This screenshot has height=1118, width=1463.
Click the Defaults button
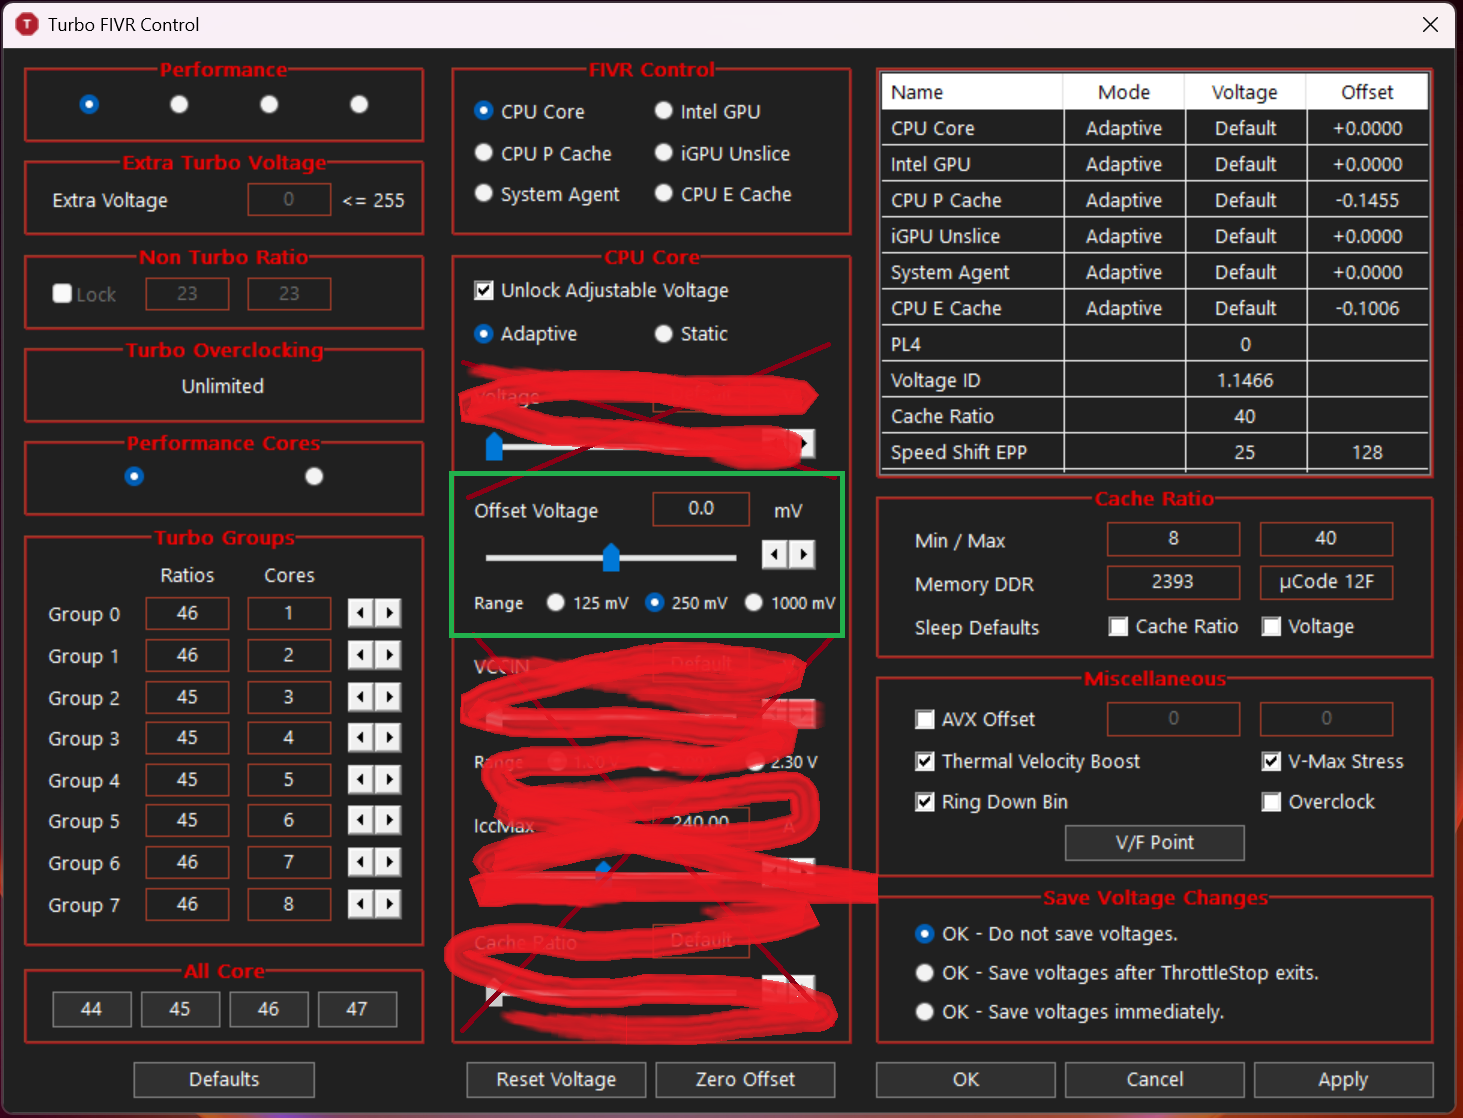224,1080
